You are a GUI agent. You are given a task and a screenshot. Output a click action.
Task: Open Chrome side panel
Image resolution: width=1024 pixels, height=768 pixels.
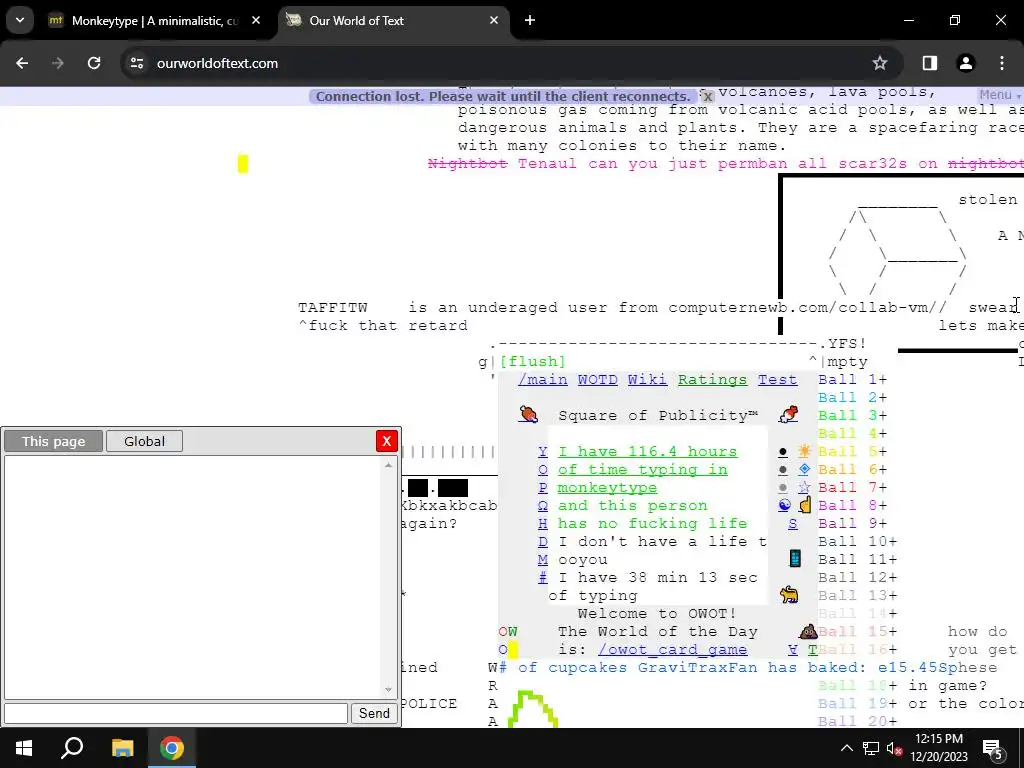[x=929, y=63]
